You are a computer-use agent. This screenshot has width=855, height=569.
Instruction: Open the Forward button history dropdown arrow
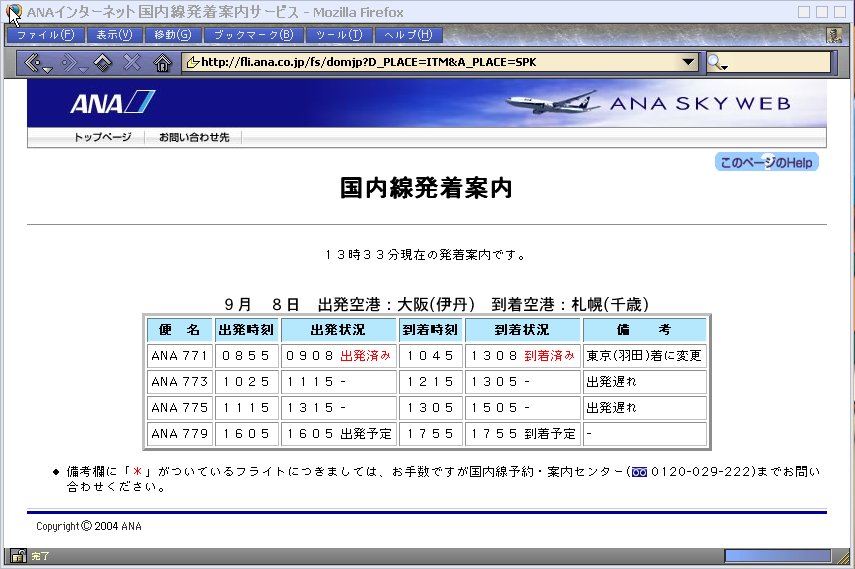pos(84,68)
